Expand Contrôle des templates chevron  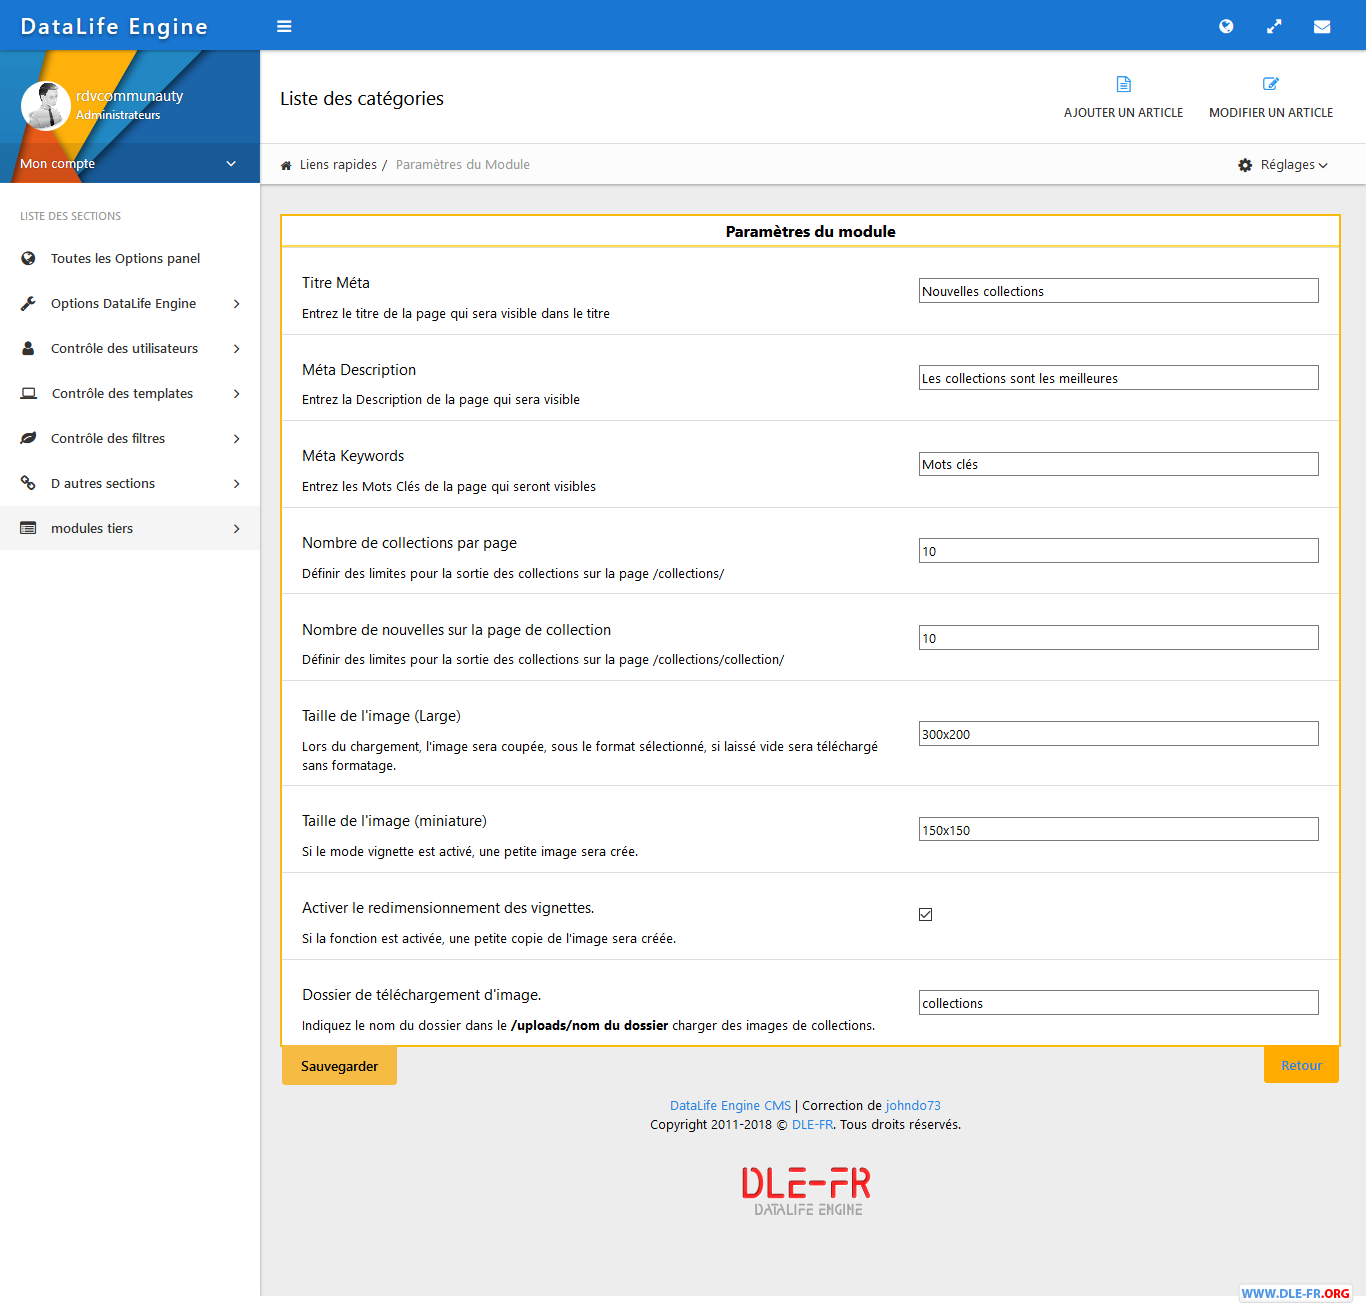[237, 393]
